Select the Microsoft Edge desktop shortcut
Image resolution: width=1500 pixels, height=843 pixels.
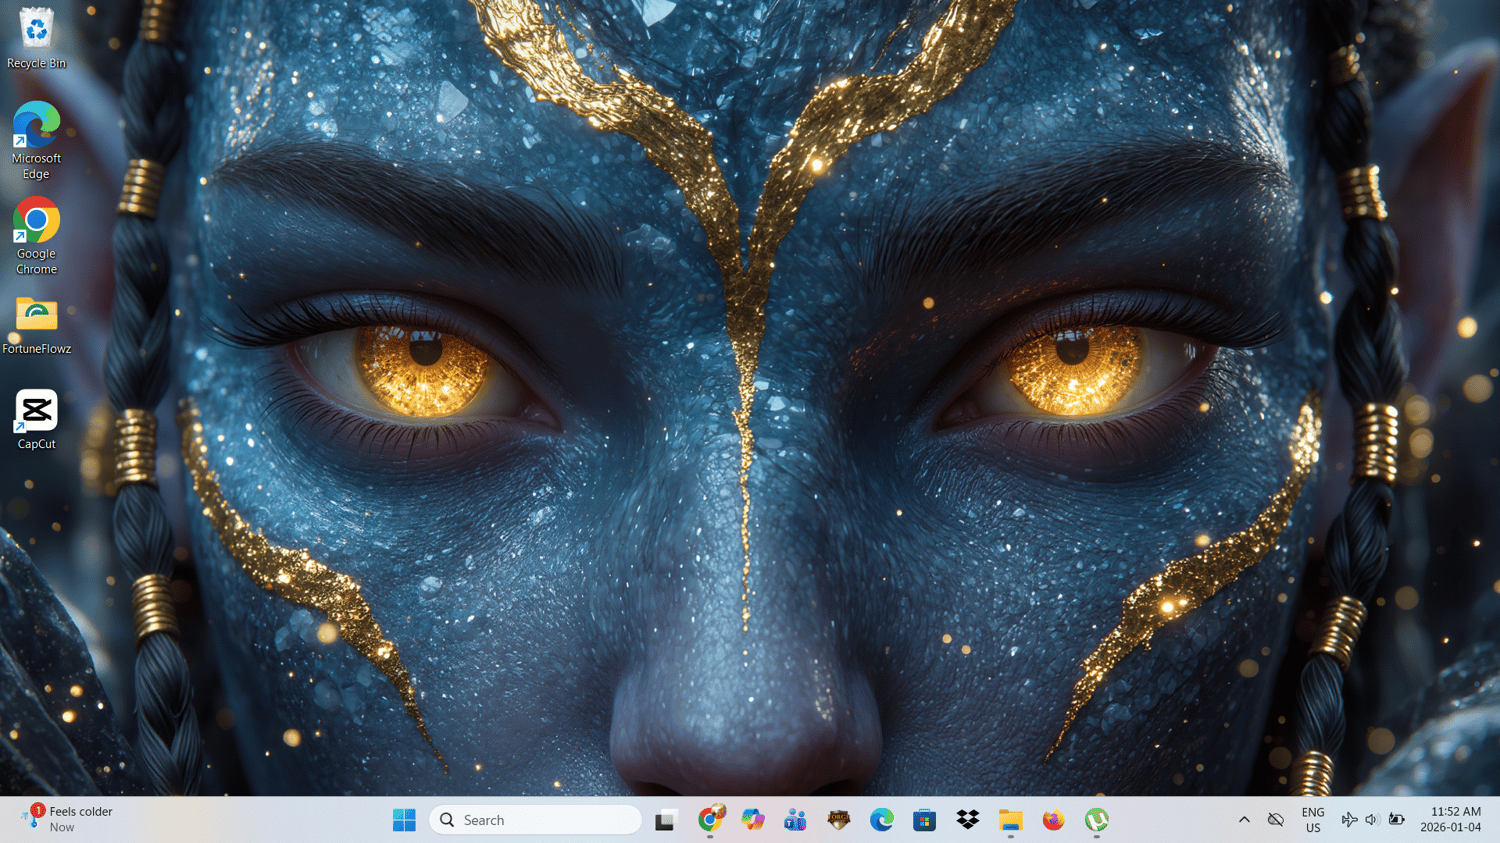coord(36,139)
